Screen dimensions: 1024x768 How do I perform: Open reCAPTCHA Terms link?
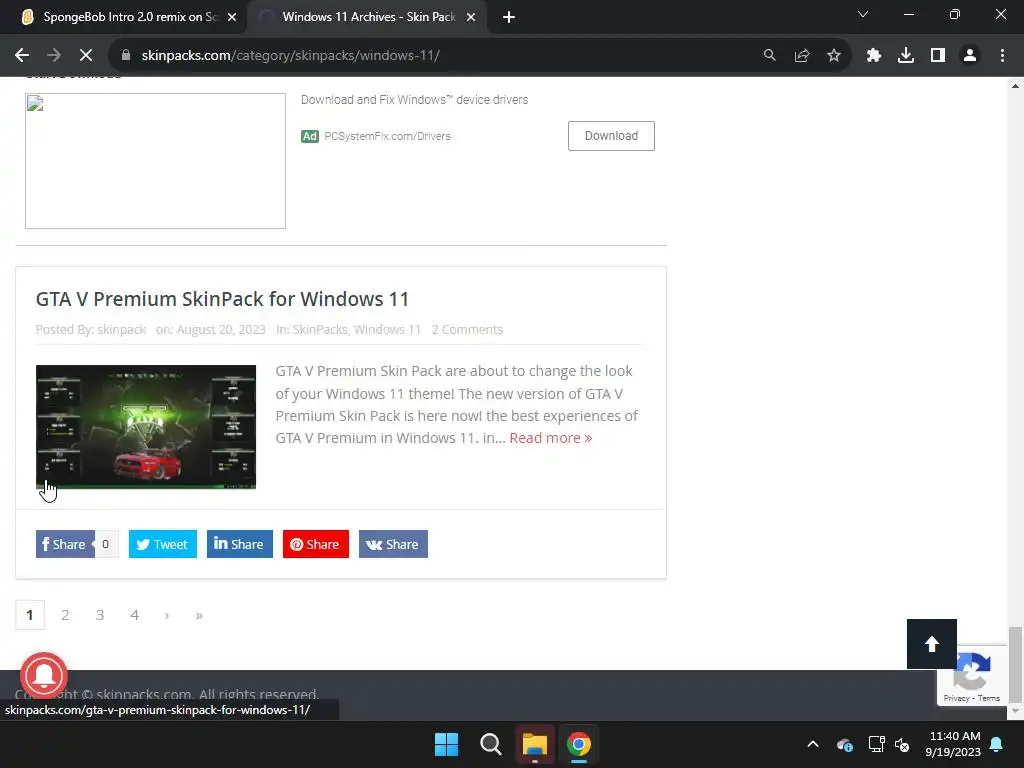point(989,698)
